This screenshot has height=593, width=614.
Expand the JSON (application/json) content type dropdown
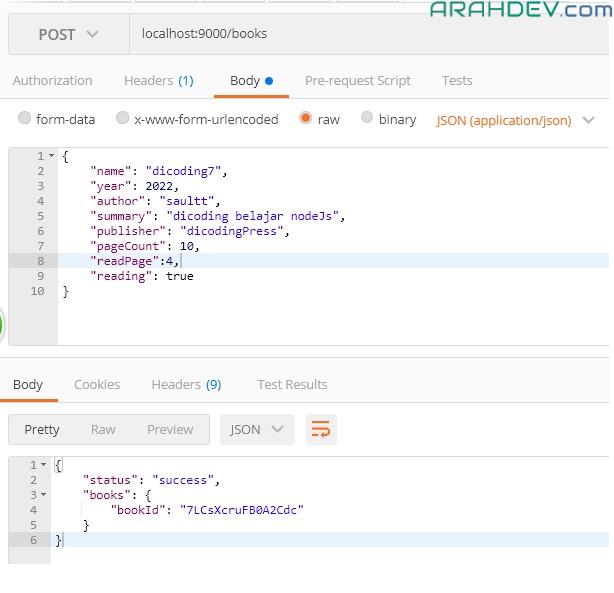[515, 120]
